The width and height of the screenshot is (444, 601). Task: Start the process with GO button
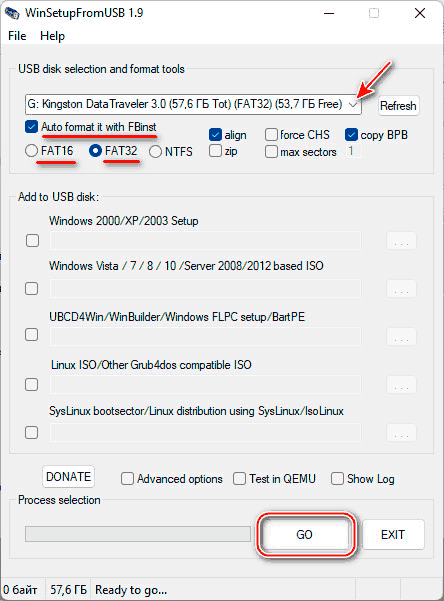click(x=305, y=534)
